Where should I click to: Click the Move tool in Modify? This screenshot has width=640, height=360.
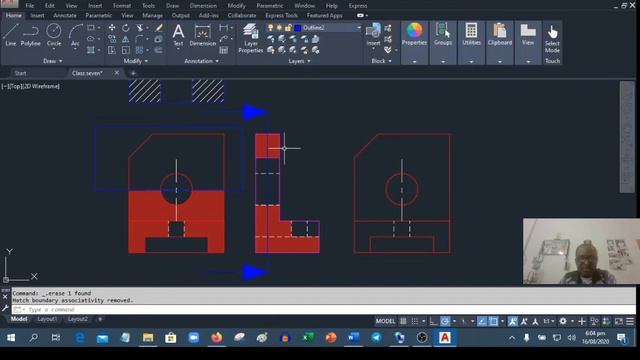point(112,28)
